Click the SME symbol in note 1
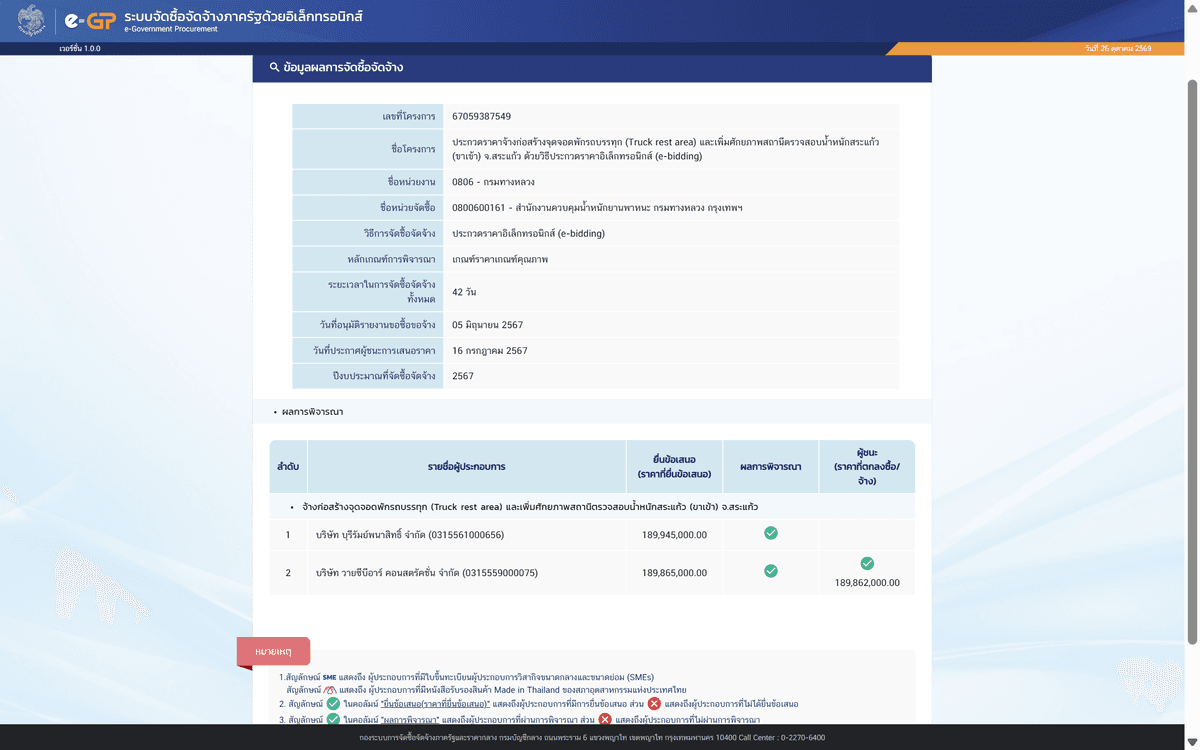The width and height of the screenshot is (1200, 750). [330, 677]
